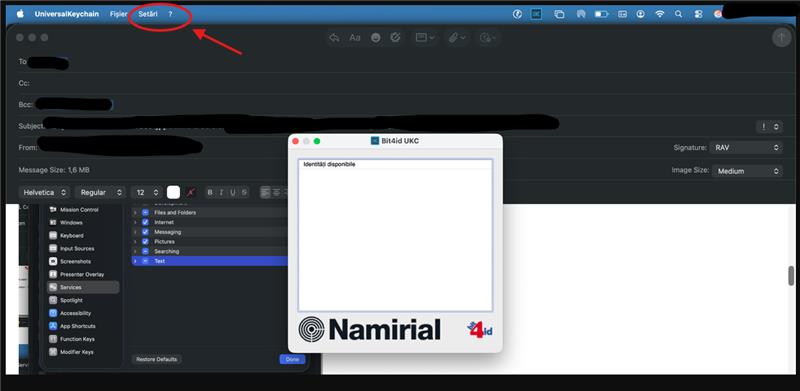The image size is (800, 391).
Task: Click the UniversalKeychain icon in the menu bar tray
Action: [x=536, y=14]
